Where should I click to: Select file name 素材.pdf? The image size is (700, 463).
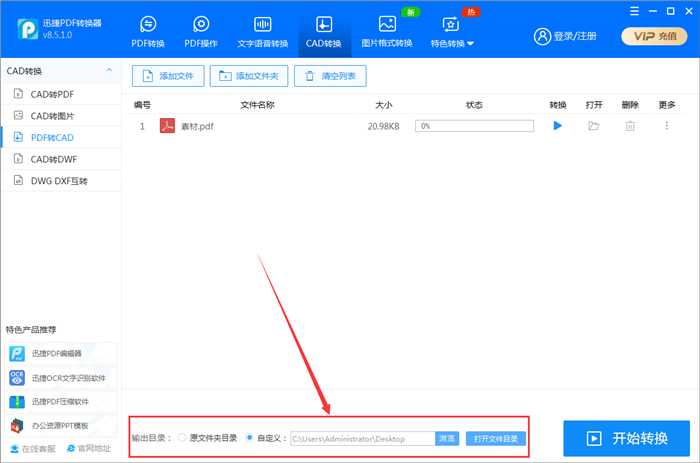click(x=197, y=126)
